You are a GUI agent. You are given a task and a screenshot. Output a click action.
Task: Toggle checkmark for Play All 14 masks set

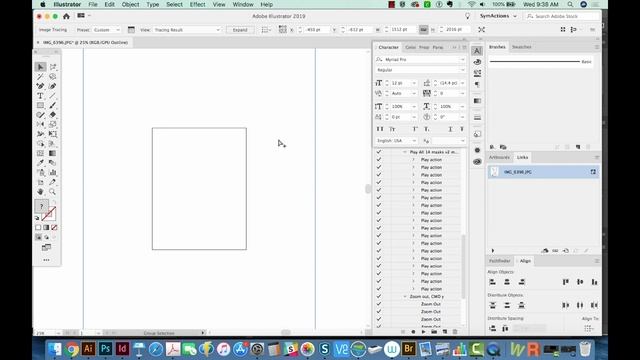coord(379,152)
